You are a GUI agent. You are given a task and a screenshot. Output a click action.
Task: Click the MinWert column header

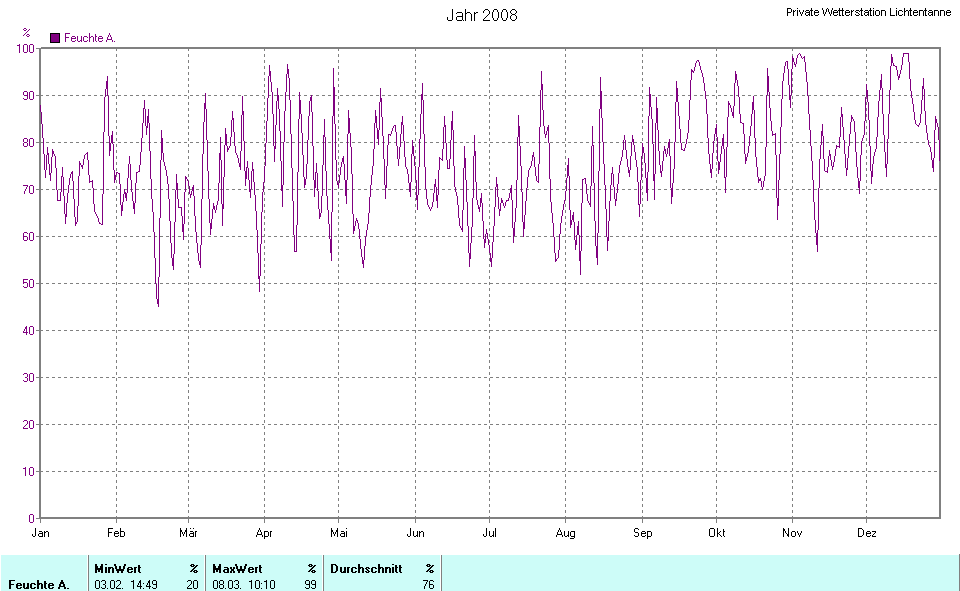(118, 568)
